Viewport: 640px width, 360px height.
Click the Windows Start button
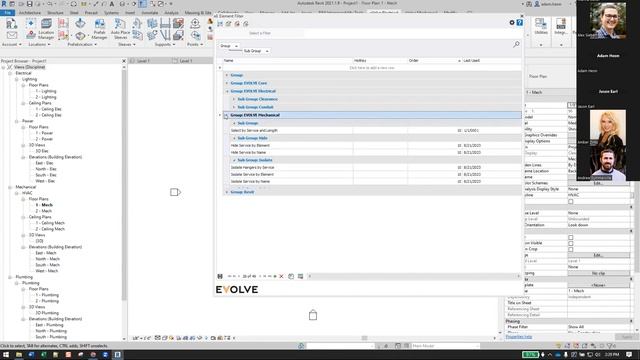6,355
